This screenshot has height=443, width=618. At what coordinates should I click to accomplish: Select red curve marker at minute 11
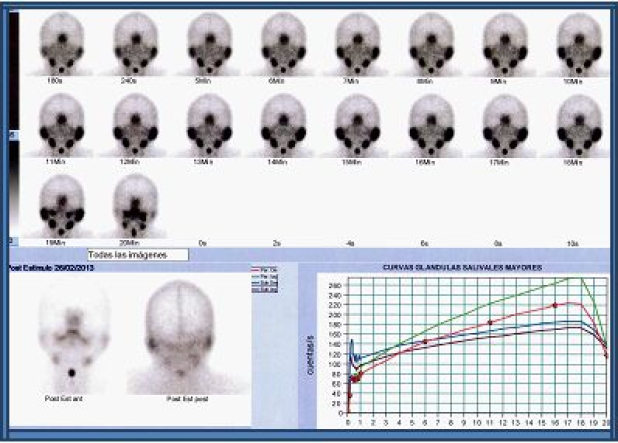(489, 323)
